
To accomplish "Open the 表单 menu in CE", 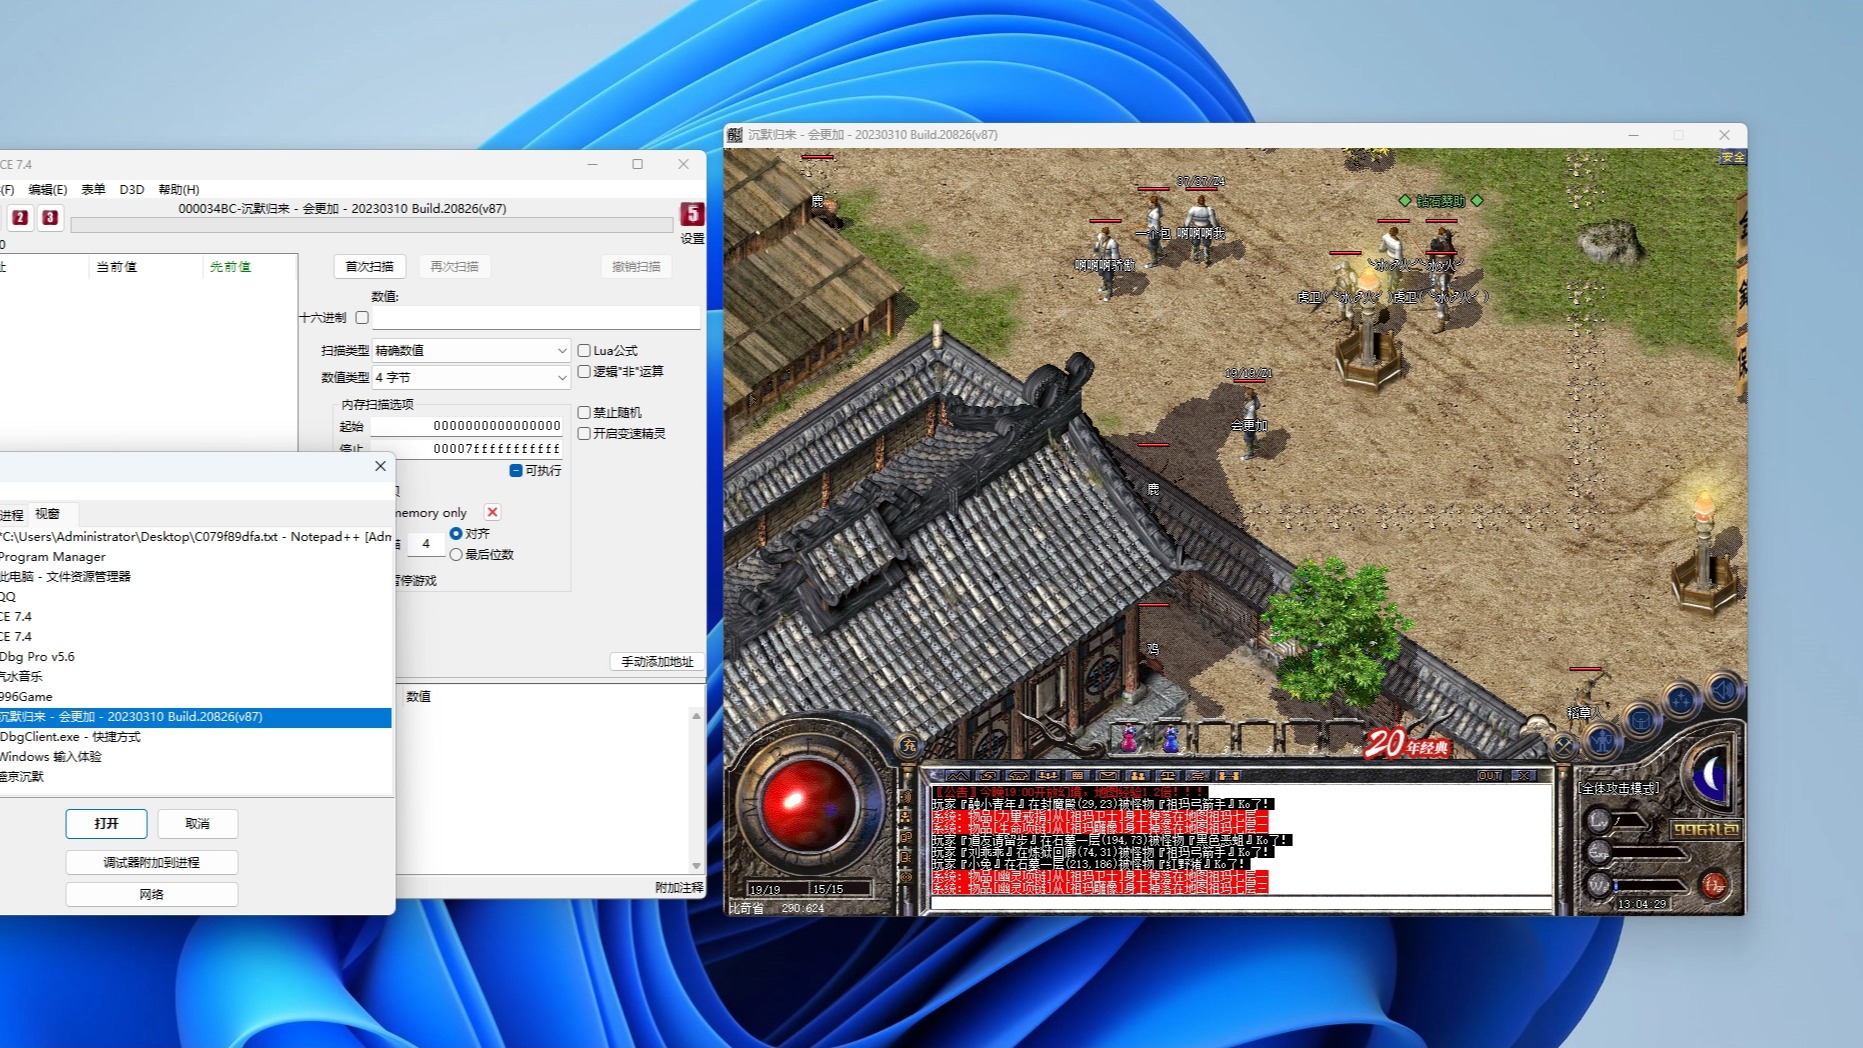I will (x=93, y=189).
